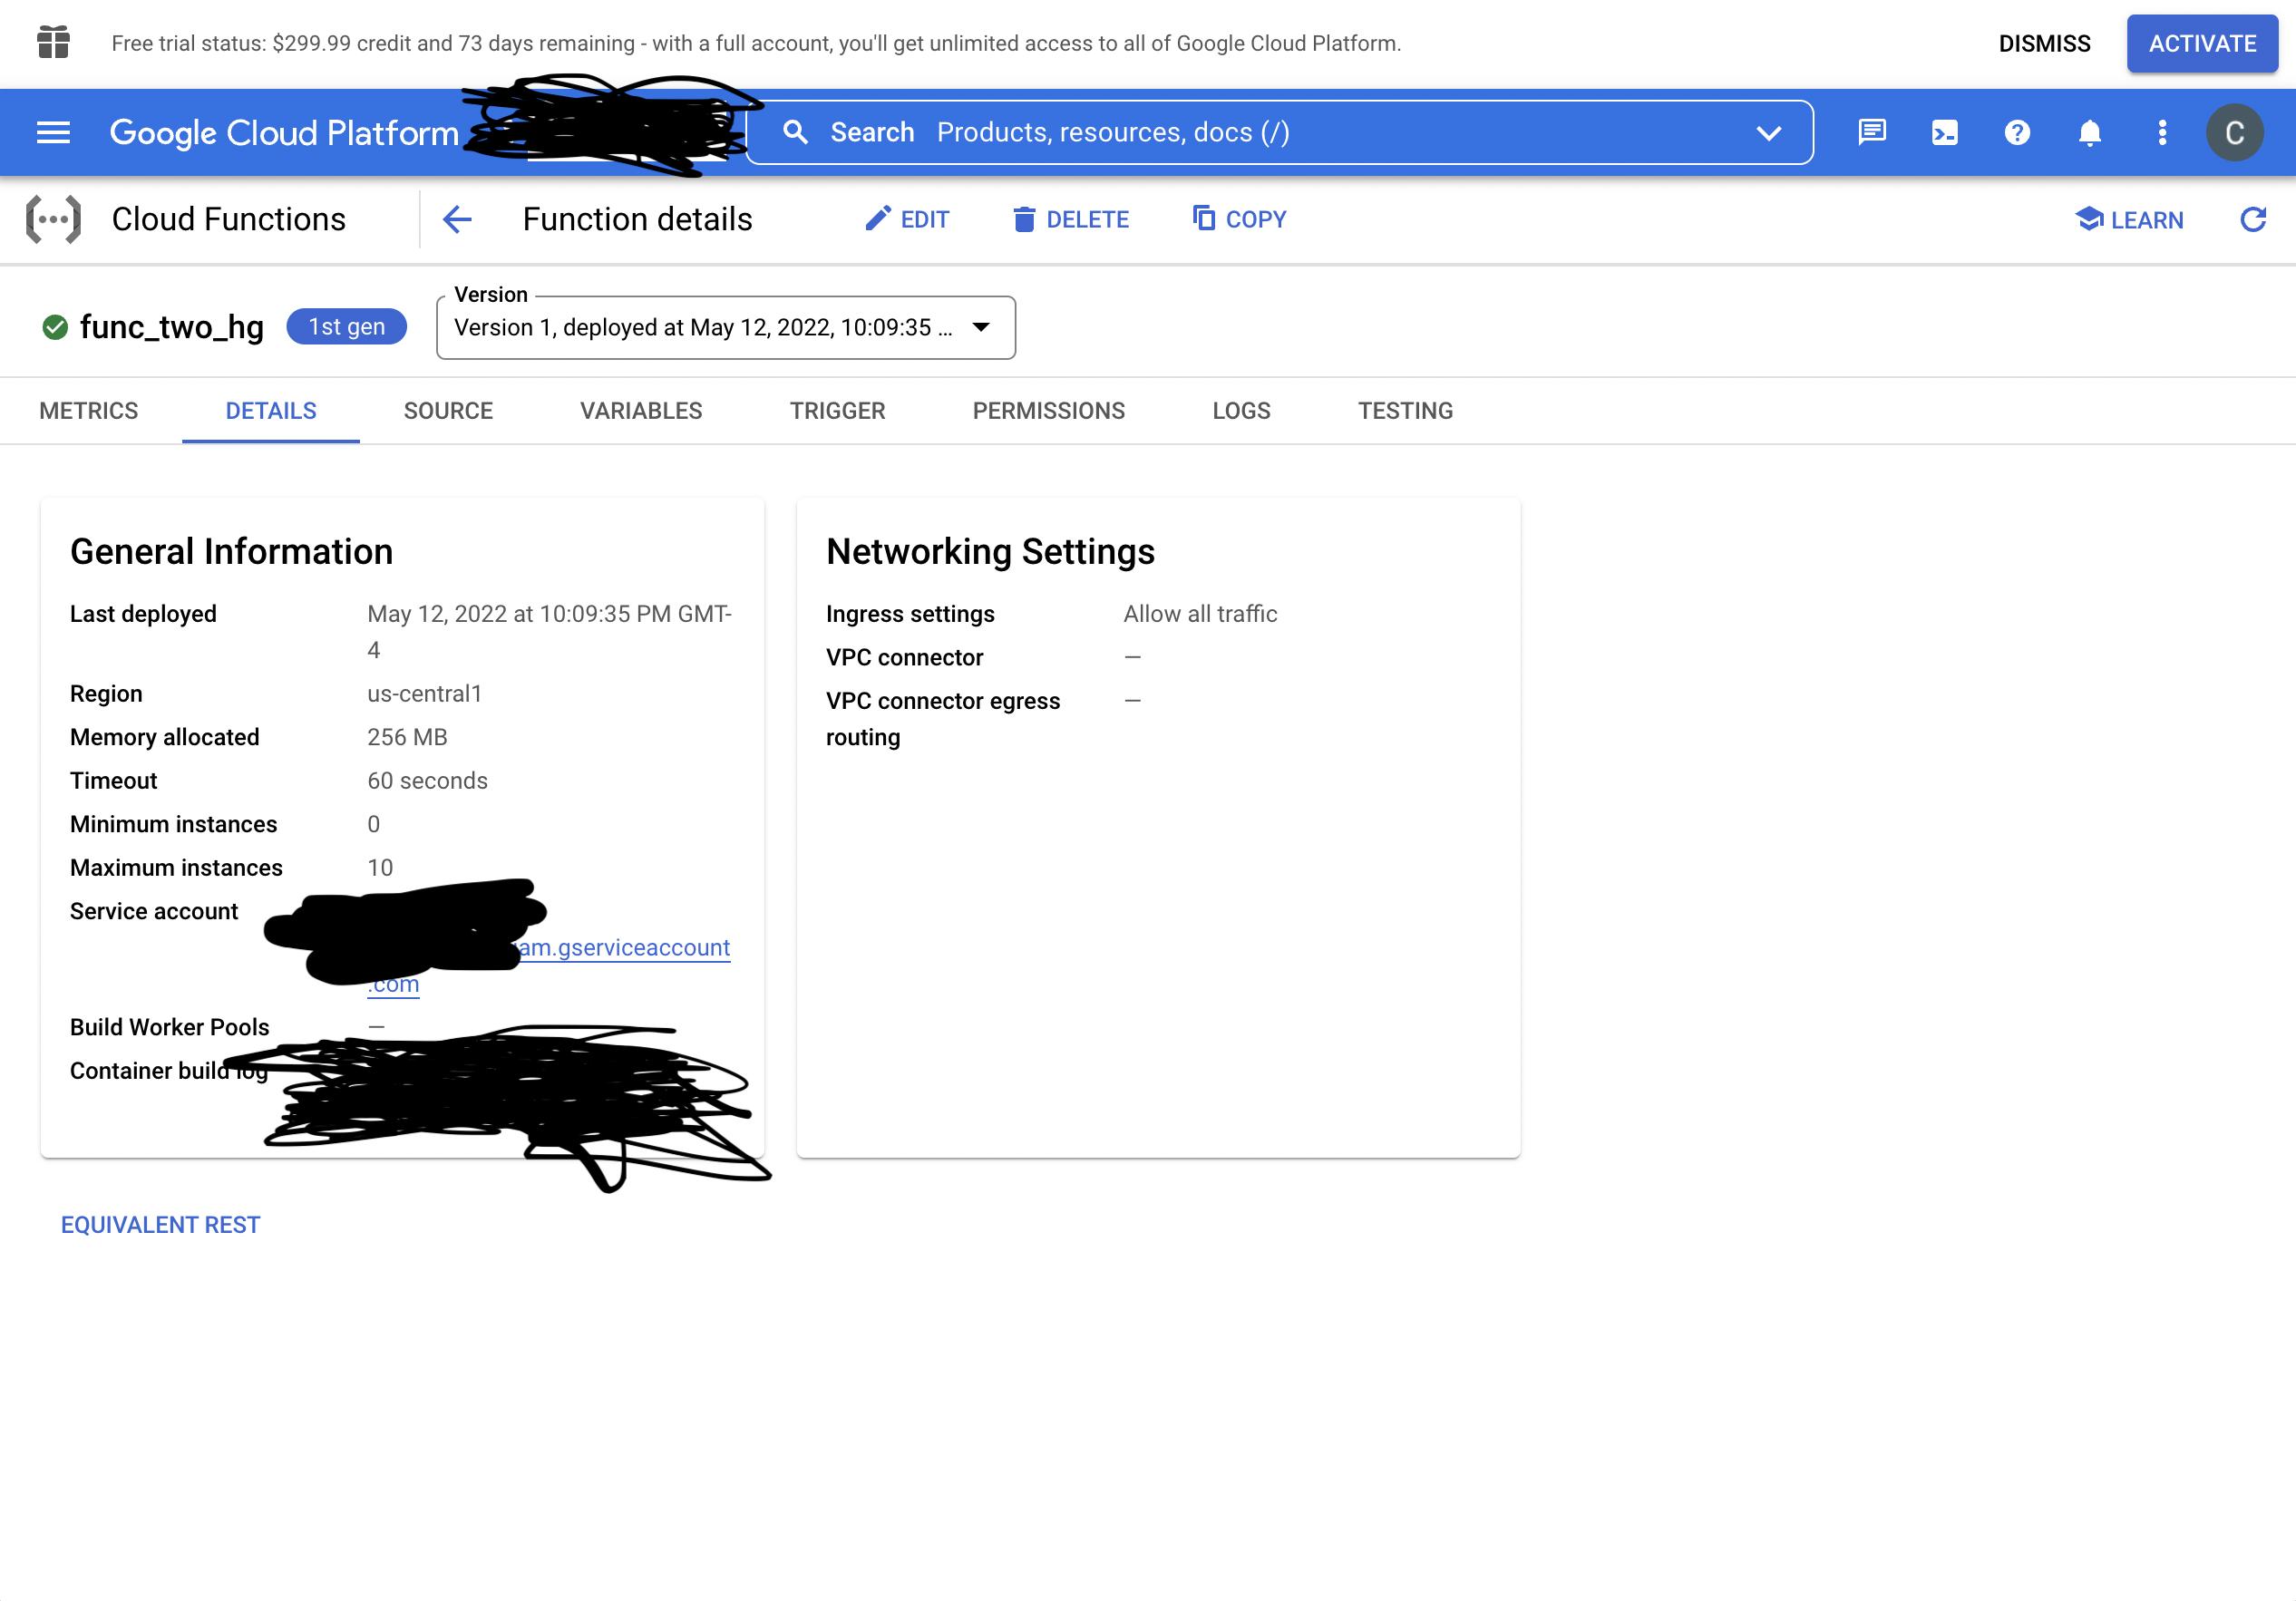Screen dimensions: 2296x1601
Task: Click the Cloud Functions heading
Action: pyautogui.click(x=229, y=220)
